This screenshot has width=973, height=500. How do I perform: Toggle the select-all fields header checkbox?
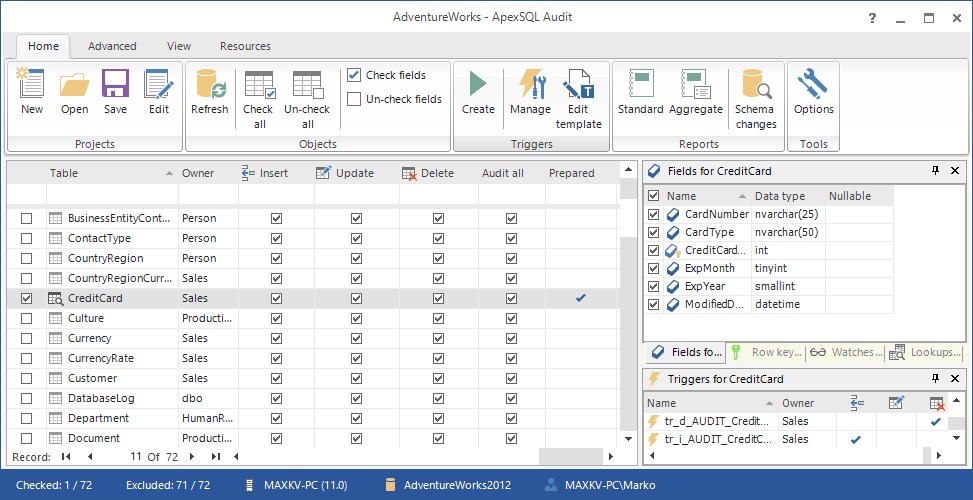[653, 196]
